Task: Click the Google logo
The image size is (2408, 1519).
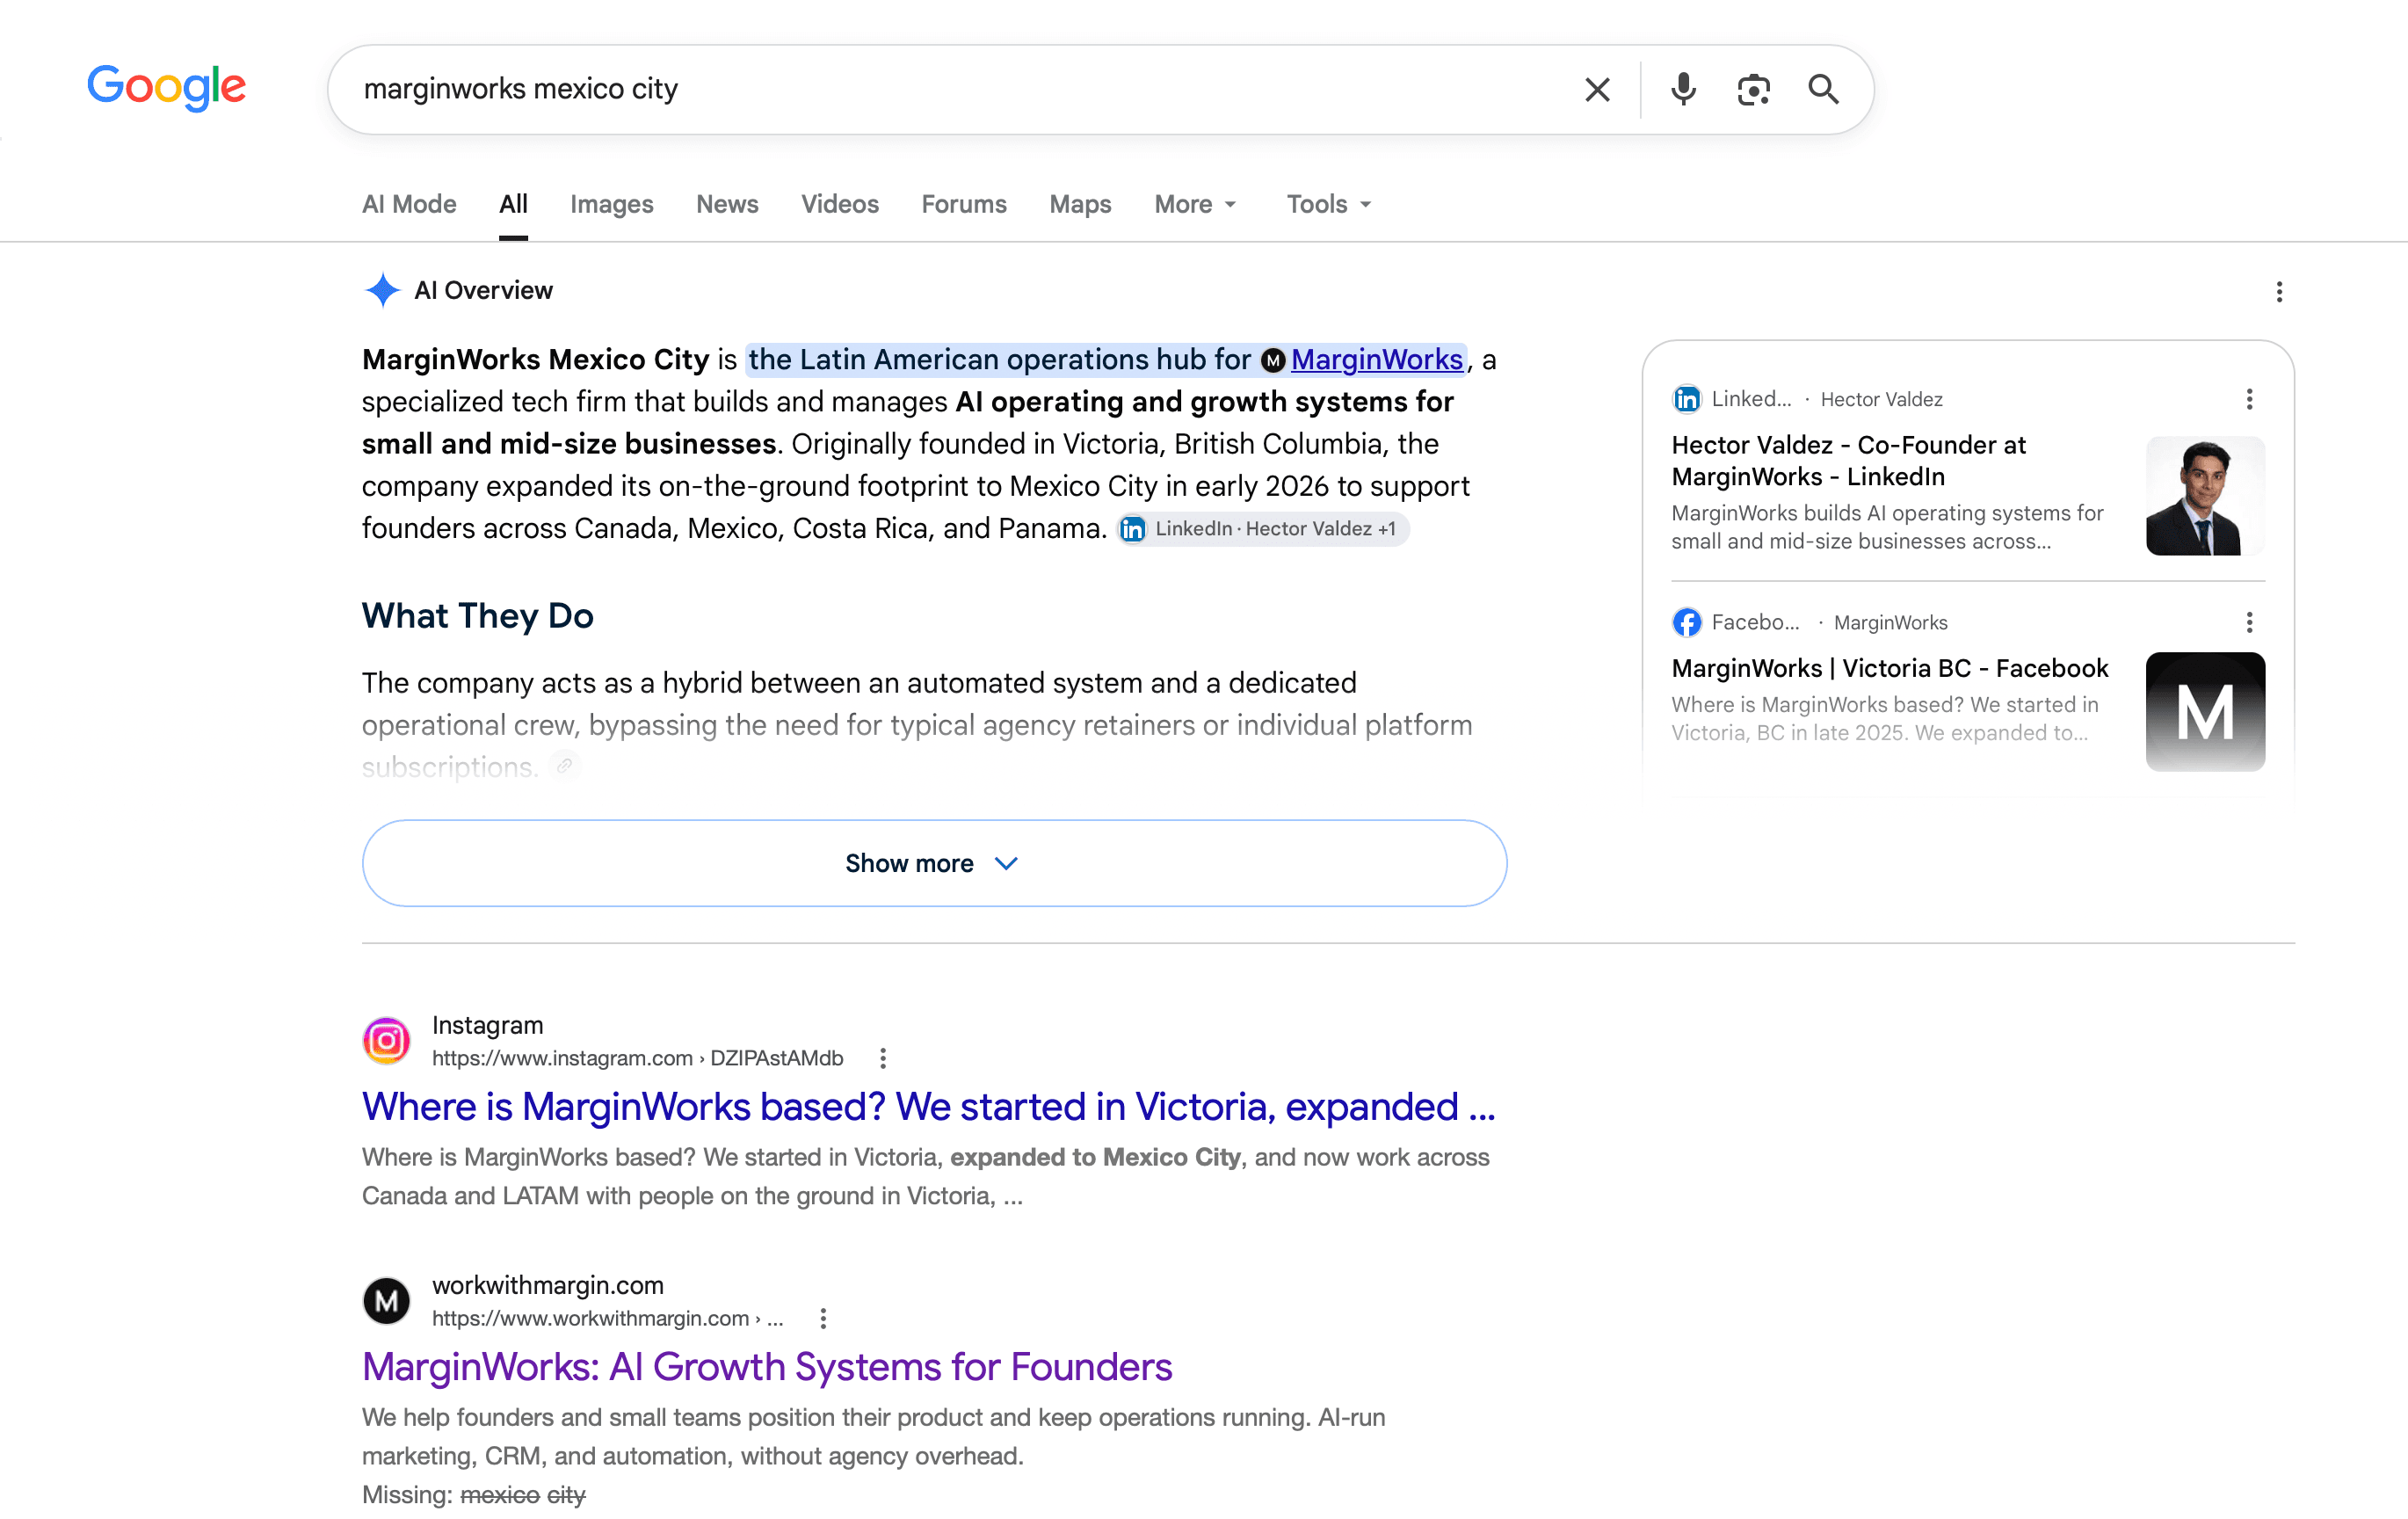Action: (x=166, y=87)
